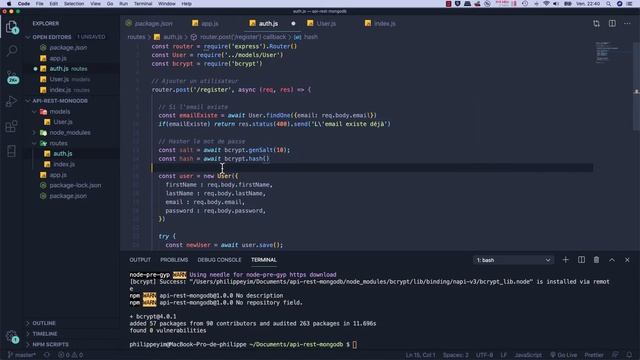
Task: Click Ln 15, Col 1 in status bar
Action: tap(420, 355)
